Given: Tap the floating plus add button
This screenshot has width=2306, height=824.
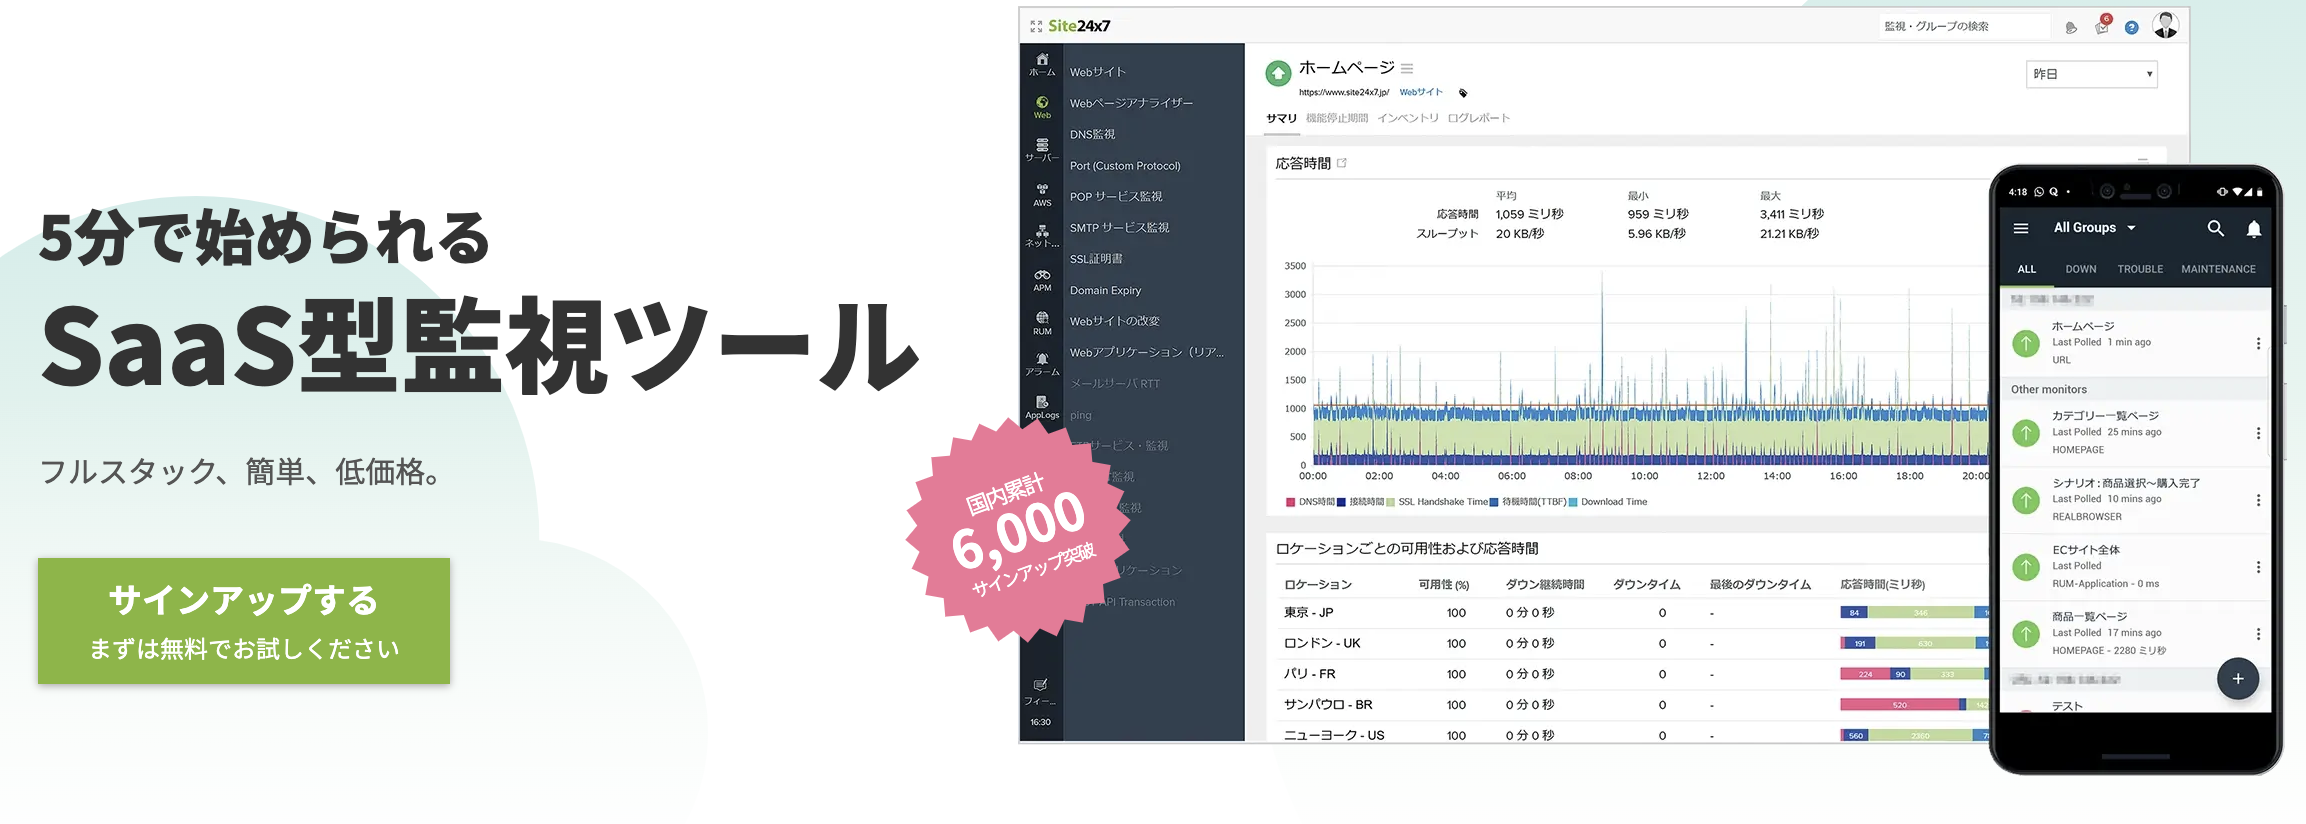Looking at the screenshot, I should (2238, 679).
